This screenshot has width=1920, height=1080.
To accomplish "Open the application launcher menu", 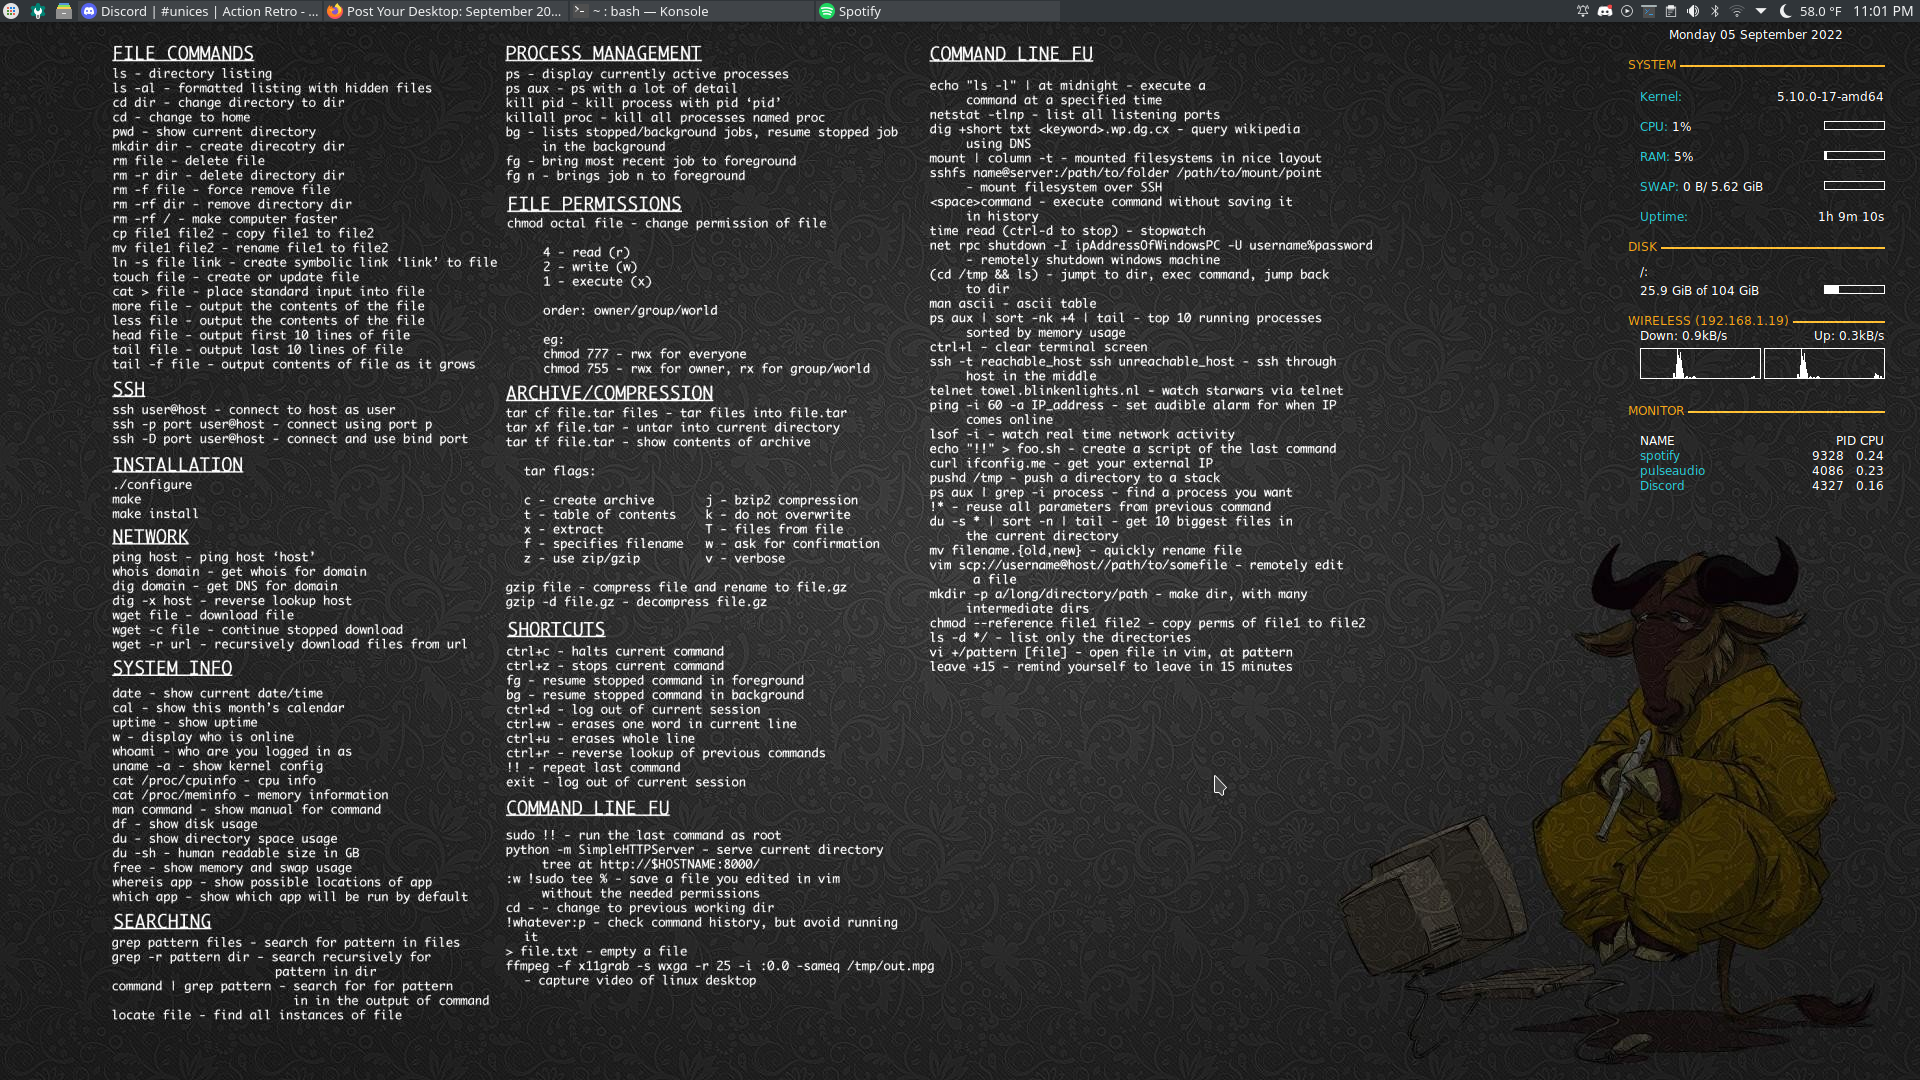I will tap(11, 11).
